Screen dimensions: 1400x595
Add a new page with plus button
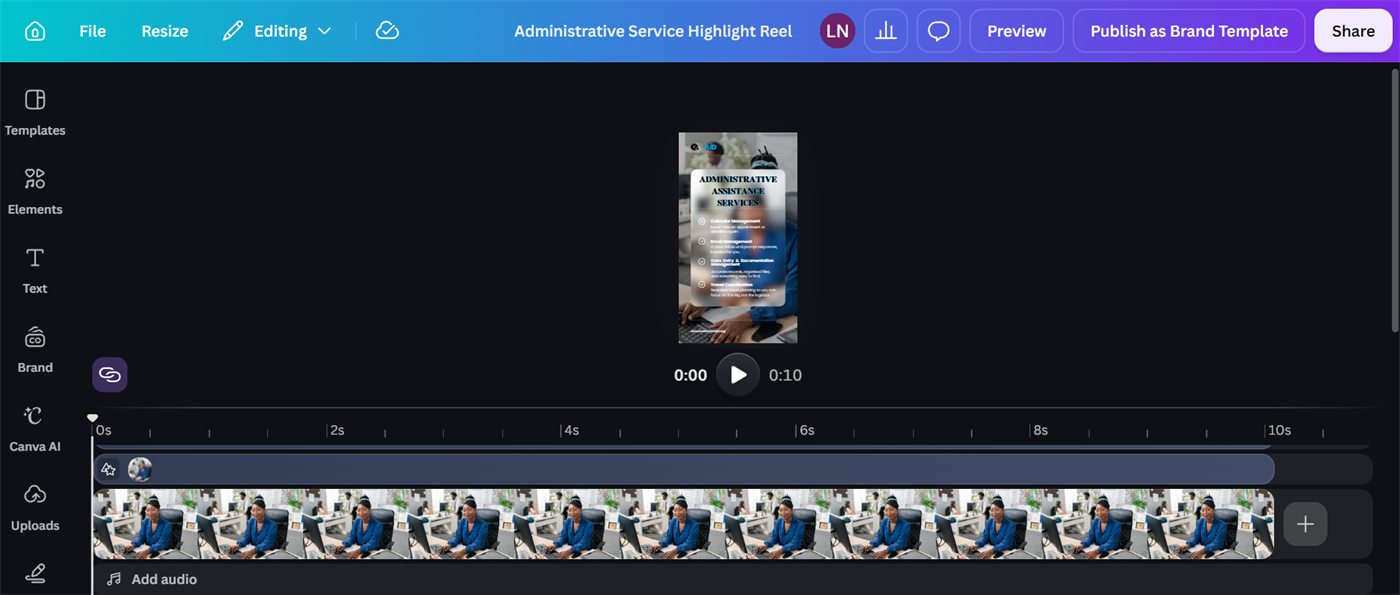pos(1305,524)
